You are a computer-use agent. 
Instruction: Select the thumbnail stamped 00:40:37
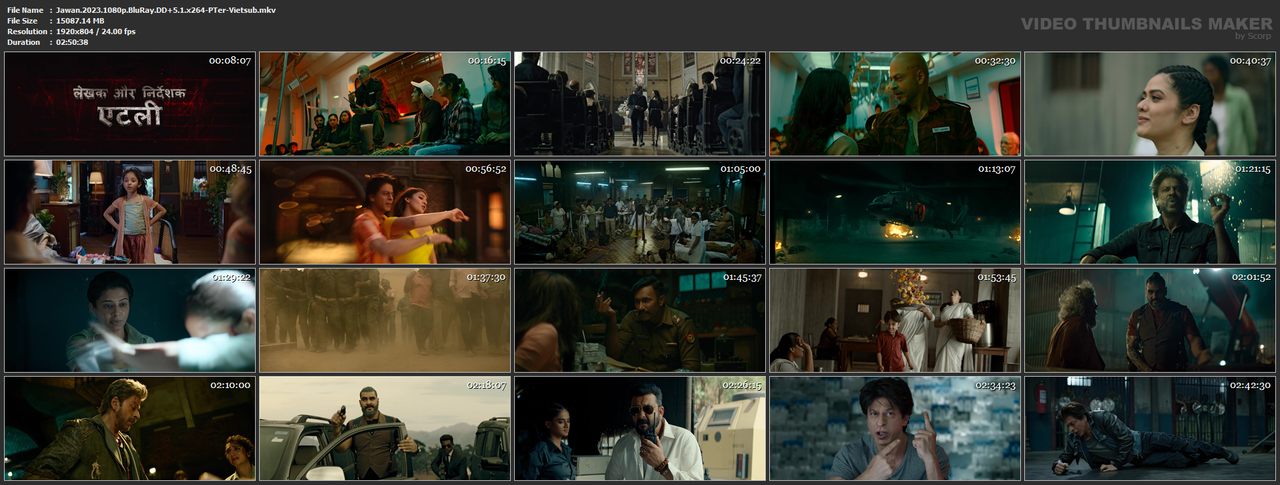pyautogui.click(x=1150, y=104)
